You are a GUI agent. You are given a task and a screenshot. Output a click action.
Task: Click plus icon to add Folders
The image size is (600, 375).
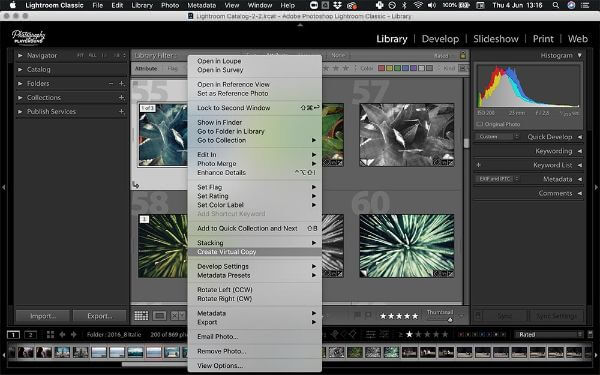122,83
